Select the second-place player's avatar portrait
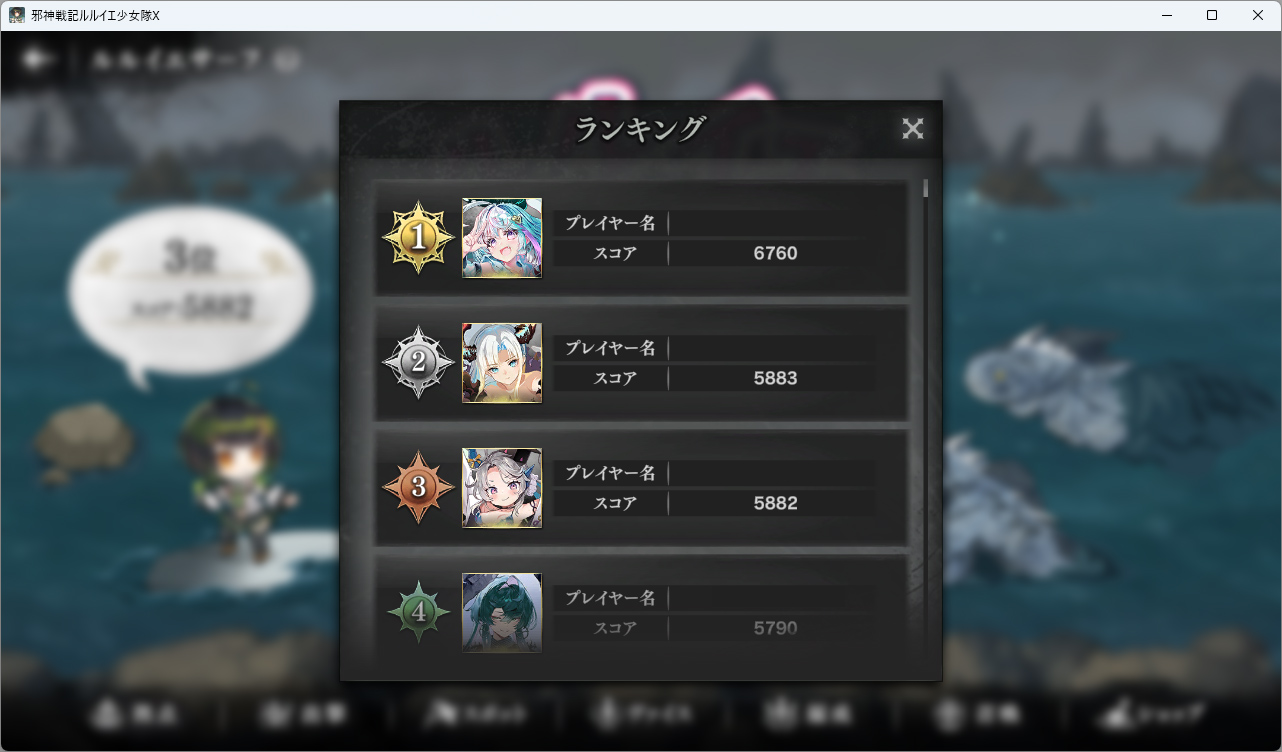This screenshot has width=1282, height=752. pyautogui.click(x=502, y=363)
